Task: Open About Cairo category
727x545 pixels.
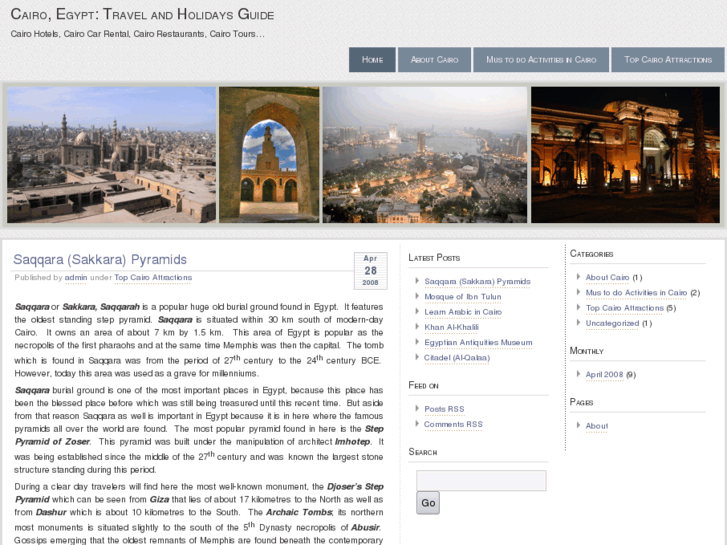Action: (x=607, y=277)
